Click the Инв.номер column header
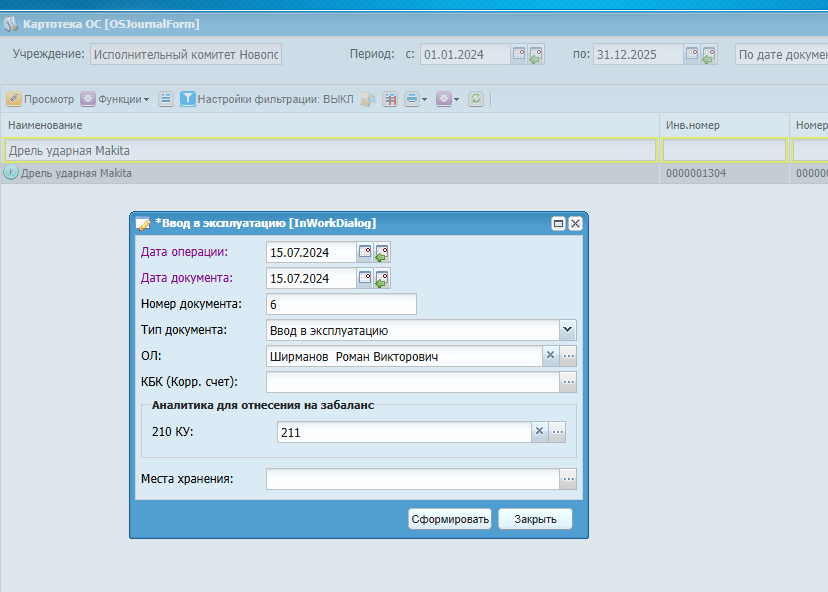This screenshot has height=592, width=828. click(724, 125)
